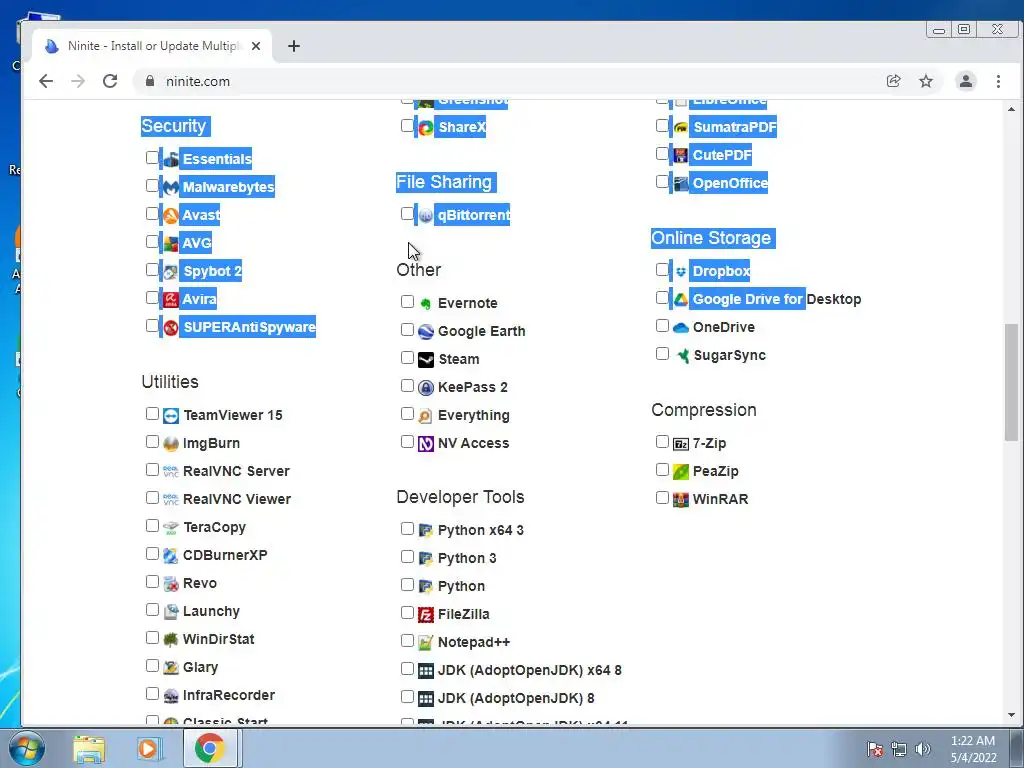
Task: Click the ninite.com address bar
Action: [509, 81]
